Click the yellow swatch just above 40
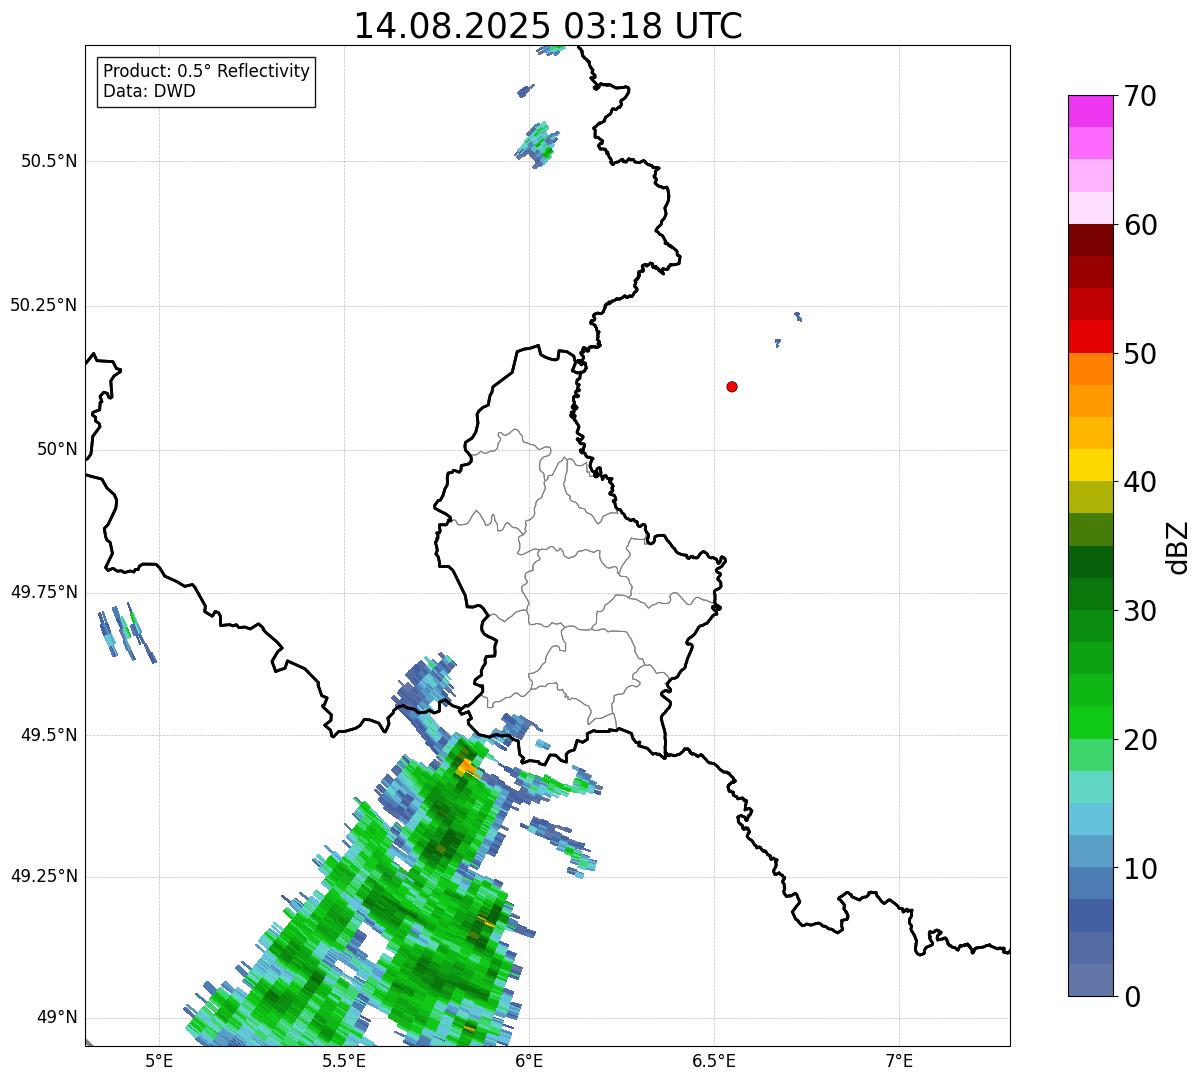The width and height of the screenshot is (1202, 1081). (1090, 465)
